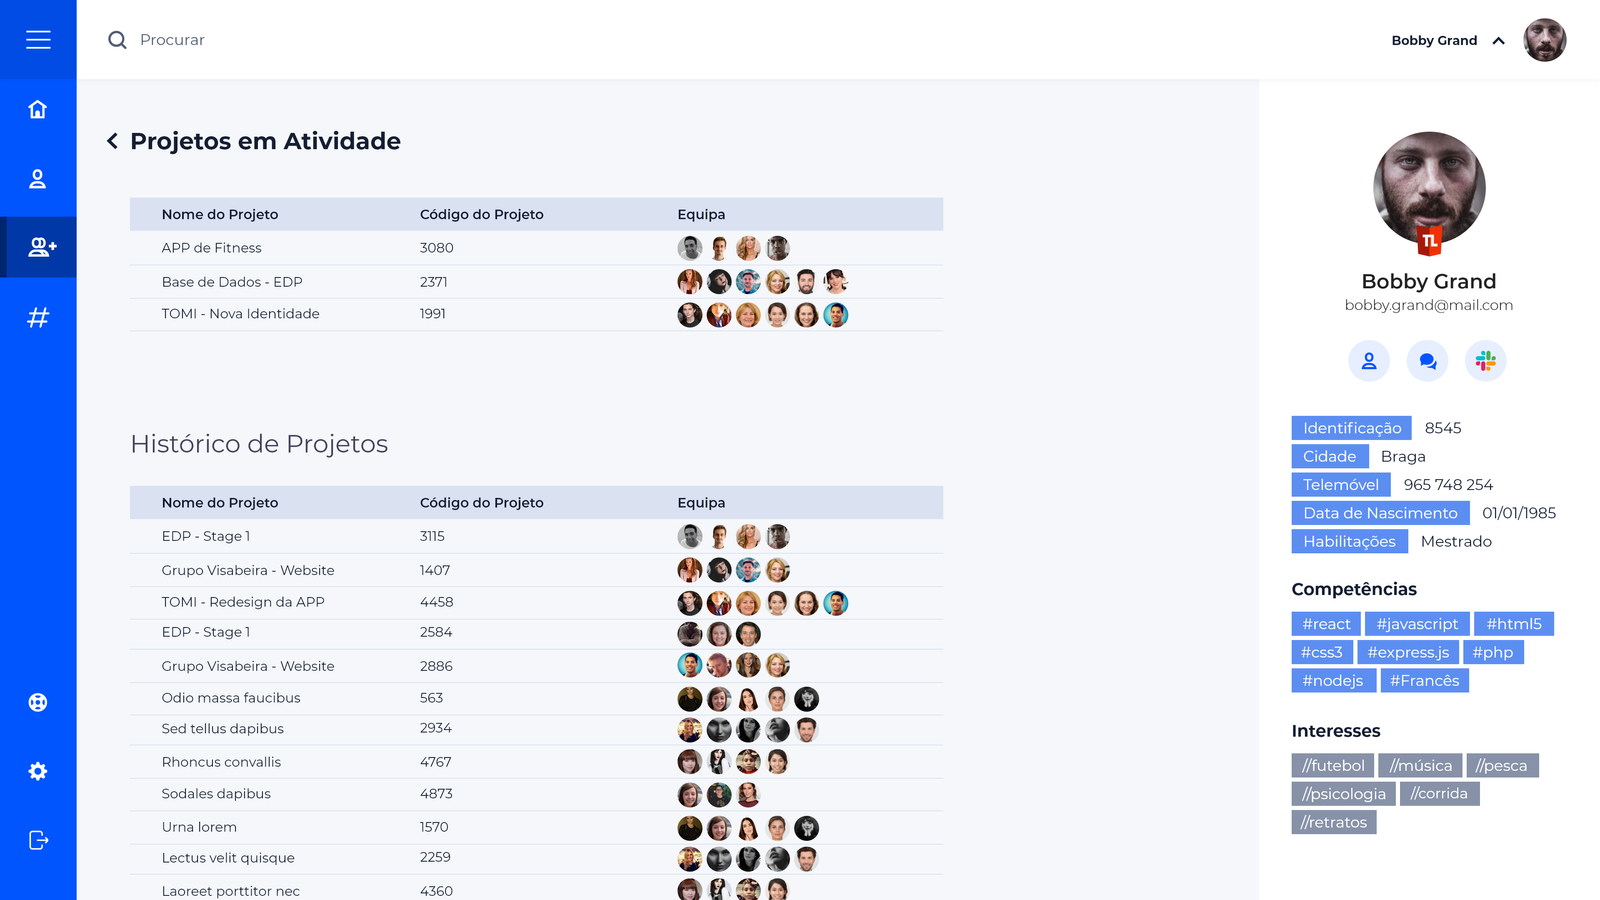Open the hamburger menu in sidebar
The image size is (1600, 900).
(38, 40)
